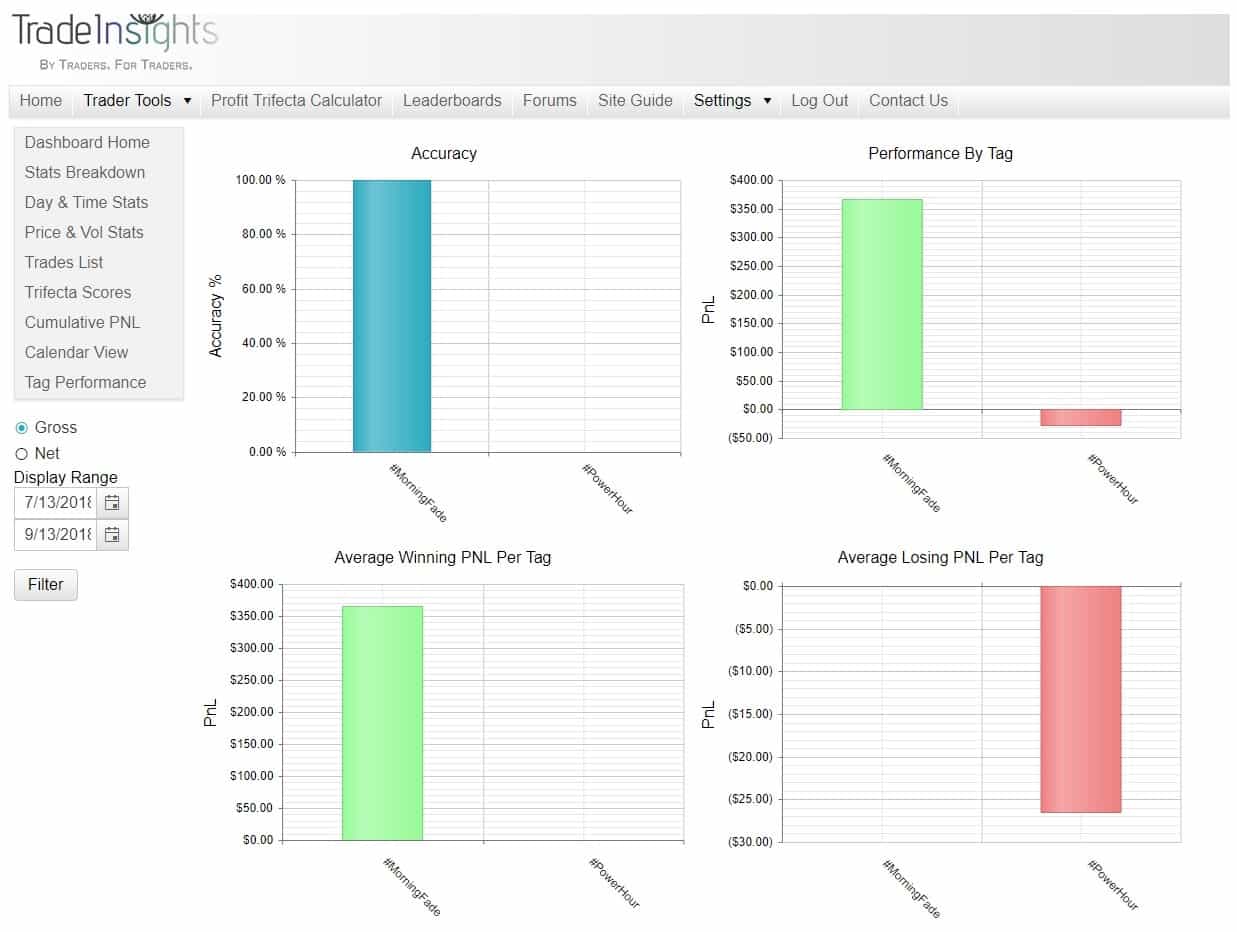Select the Gross radio button
Screen dimensions: 1237x932
tap(21, 427)
